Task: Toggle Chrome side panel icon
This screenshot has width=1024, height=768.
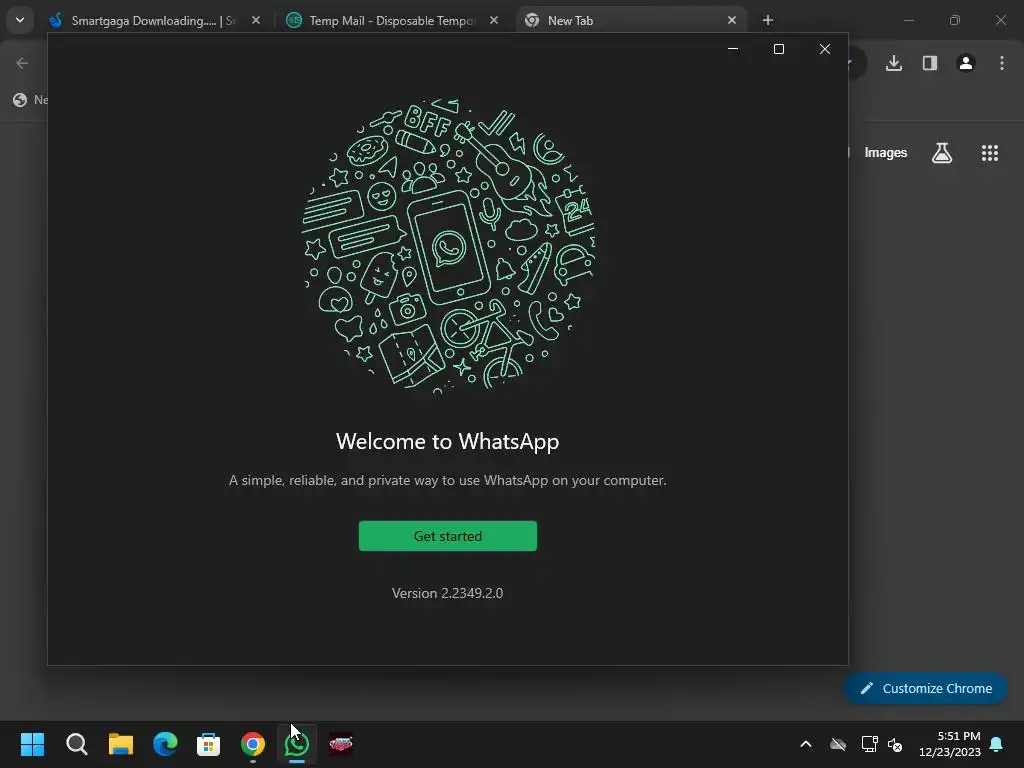Action: click(930, 63)
